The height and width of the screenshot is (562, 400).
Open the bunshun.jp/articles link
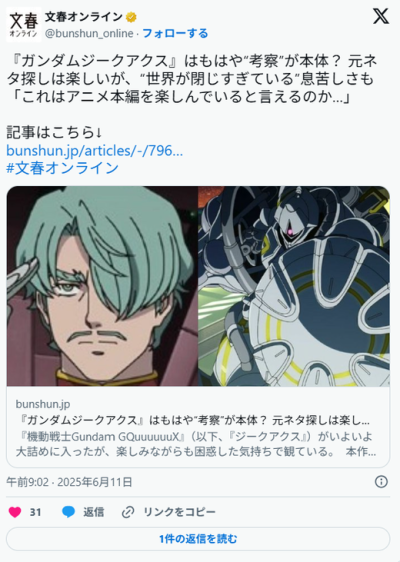click(95, 151)
